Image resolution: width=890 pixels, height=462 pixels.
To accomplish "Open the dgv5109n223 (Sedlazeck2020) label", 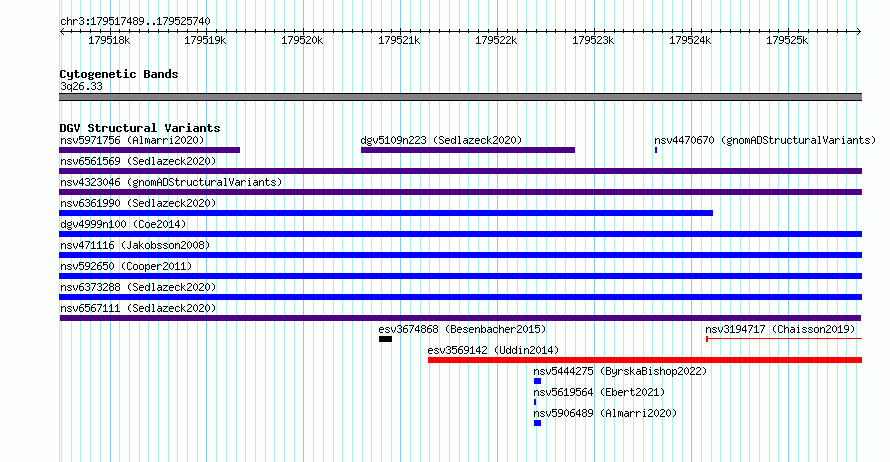I will coord(441,140).
